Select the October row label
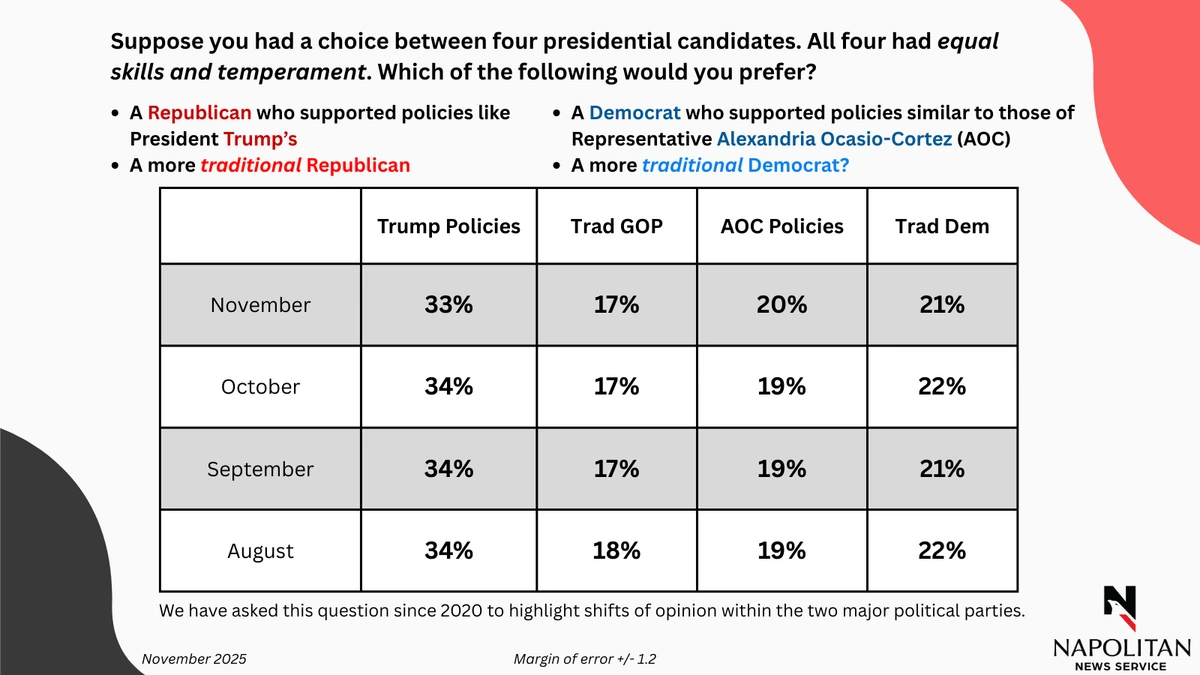Image resolution: width=1200 pixels, height=675 pixels. (260, 387)
